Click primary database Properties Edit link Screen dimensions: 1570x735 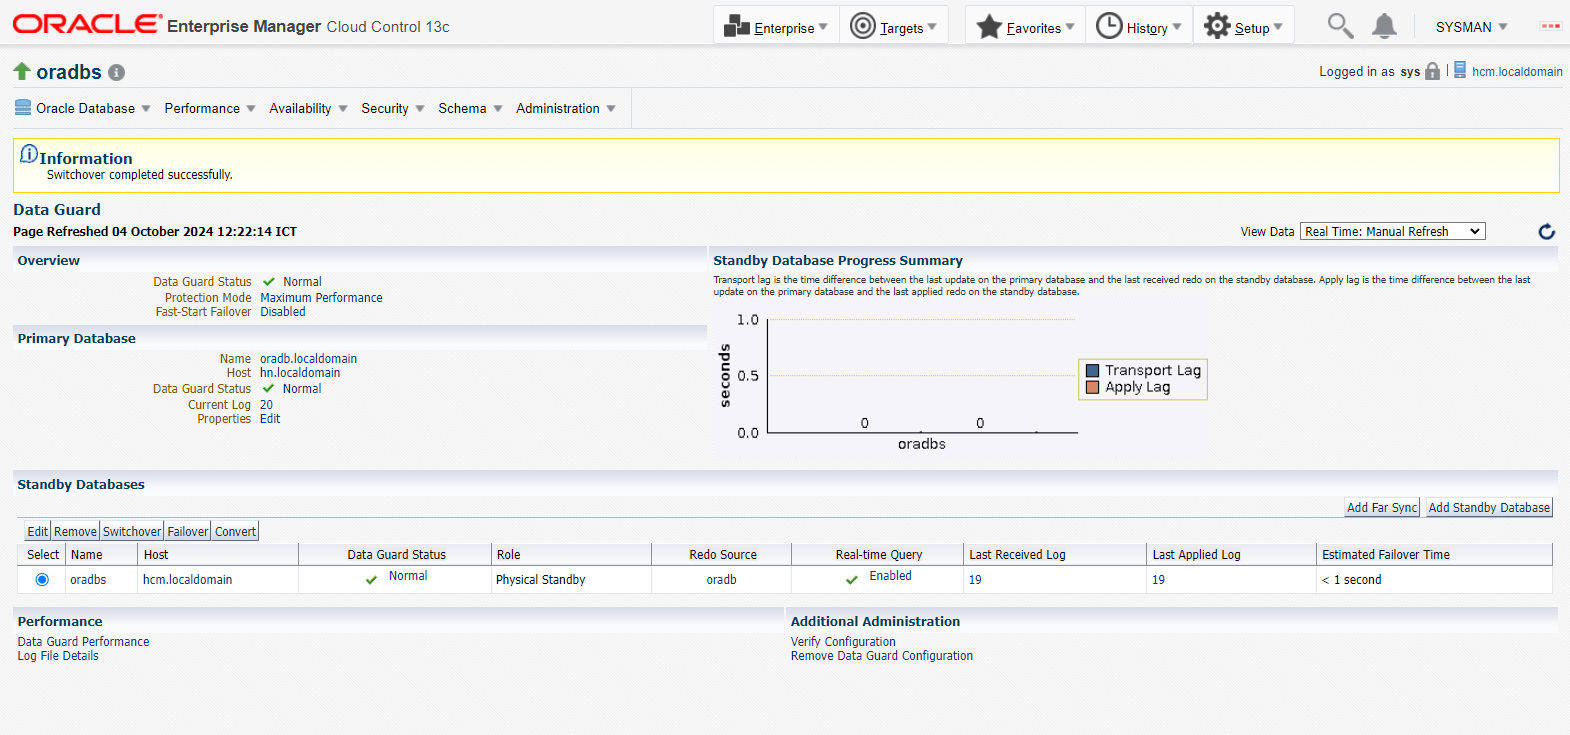tap(270, 419)
